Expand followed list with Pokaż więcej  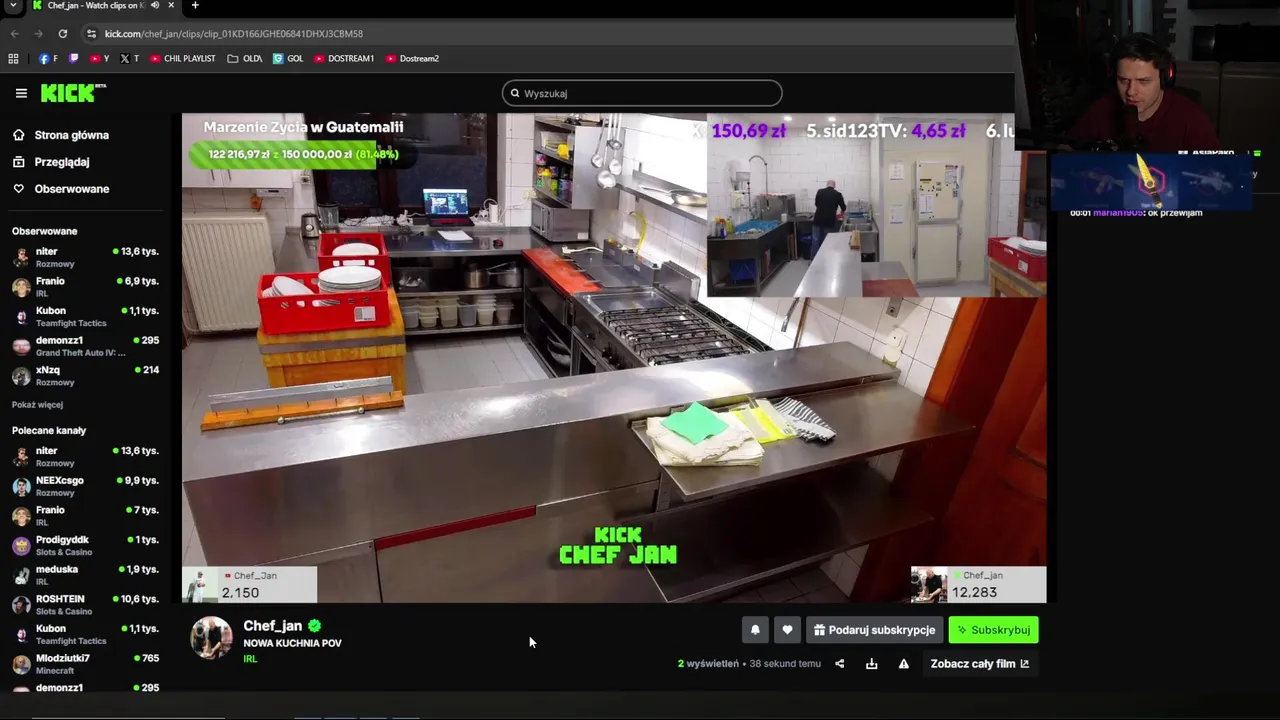click(x=37, y=405)
